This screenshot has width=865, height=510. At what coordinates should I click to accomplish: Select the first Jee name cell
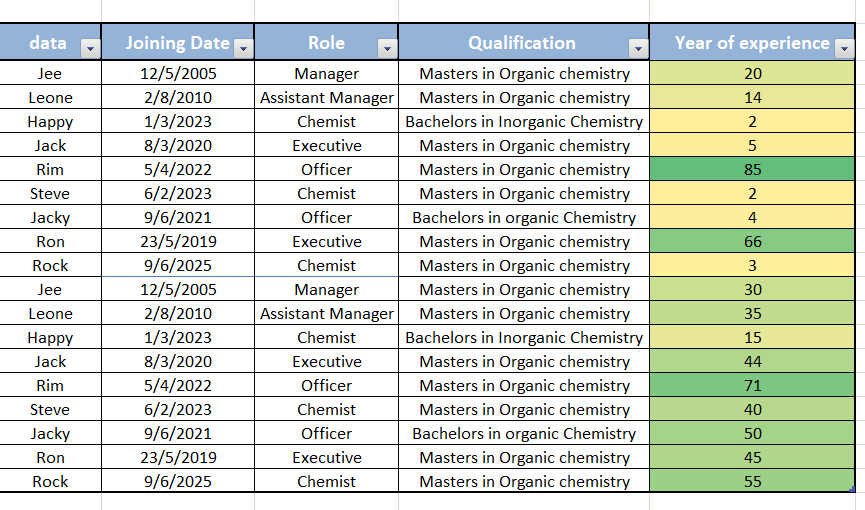pos(50,73)
